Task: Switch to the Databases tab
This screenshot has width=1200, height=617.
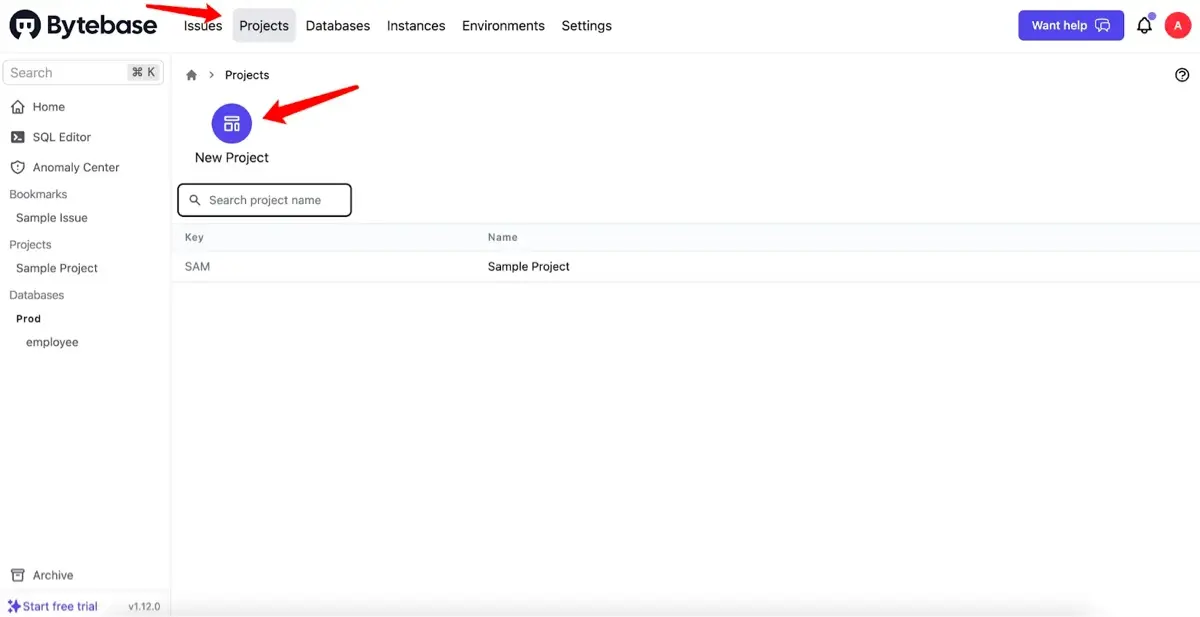Action: (338, 26)
